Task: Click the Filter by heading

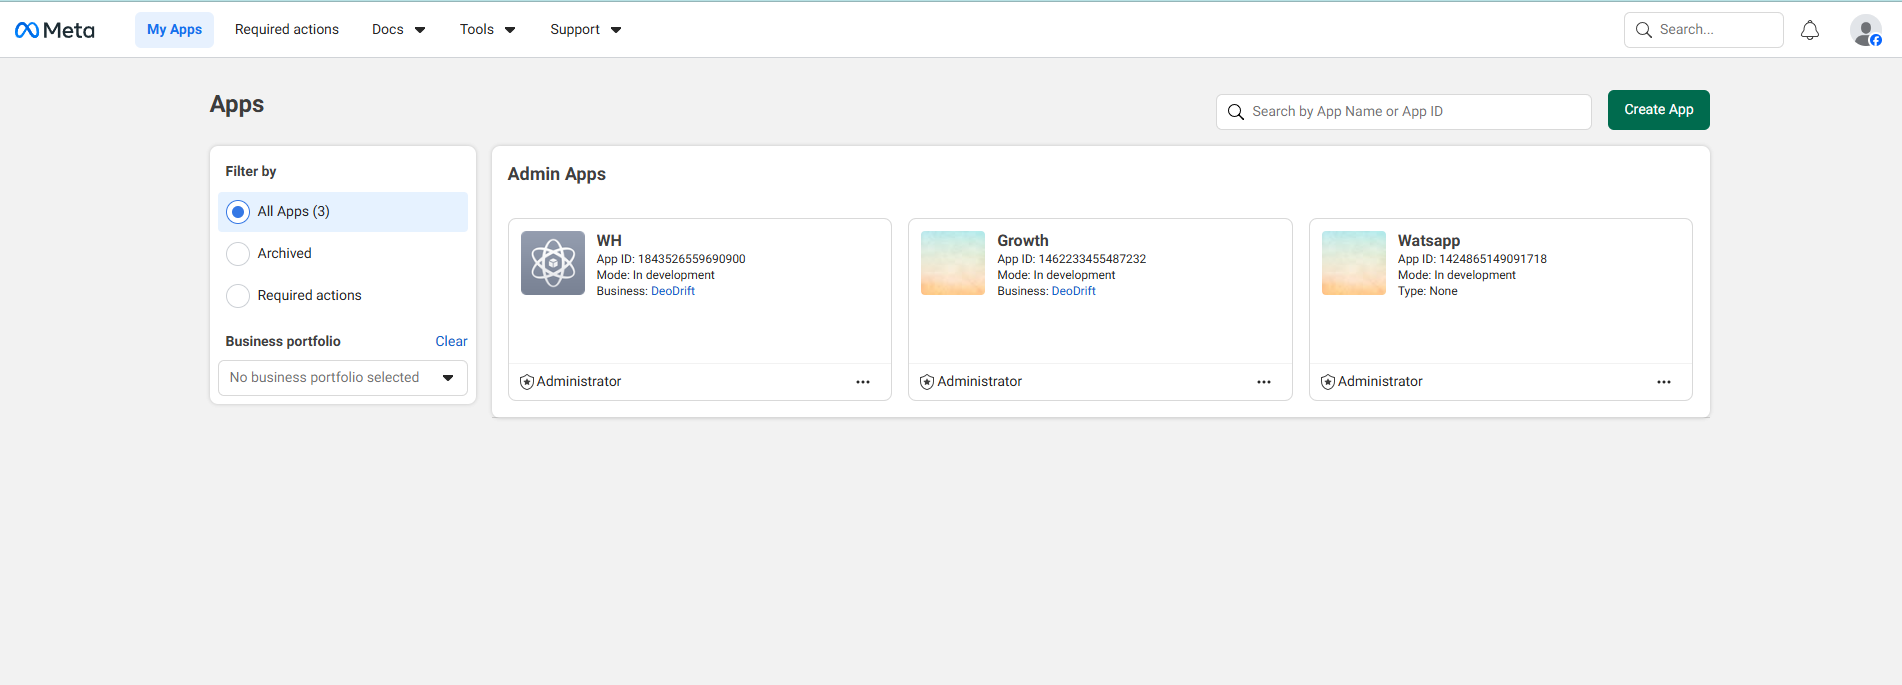Action: coord(251,171)
